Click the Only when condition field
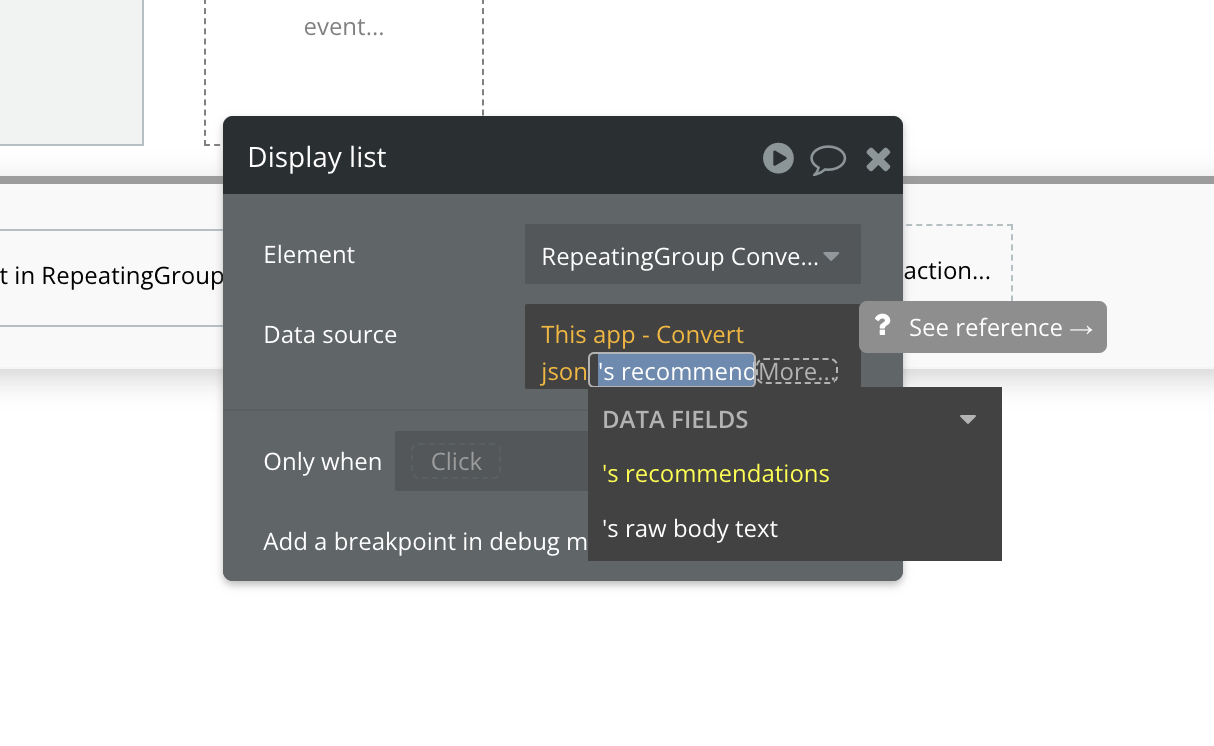 [x=456, y=461]
